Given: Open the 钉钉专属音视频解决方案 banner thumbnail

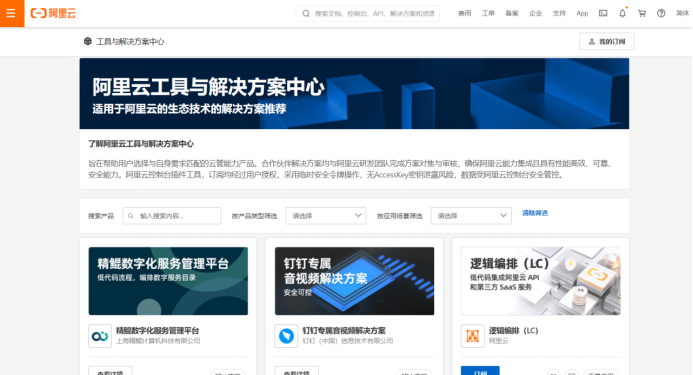Looking at the screenshot, I should pyautogui.click(x=354, y=281).
